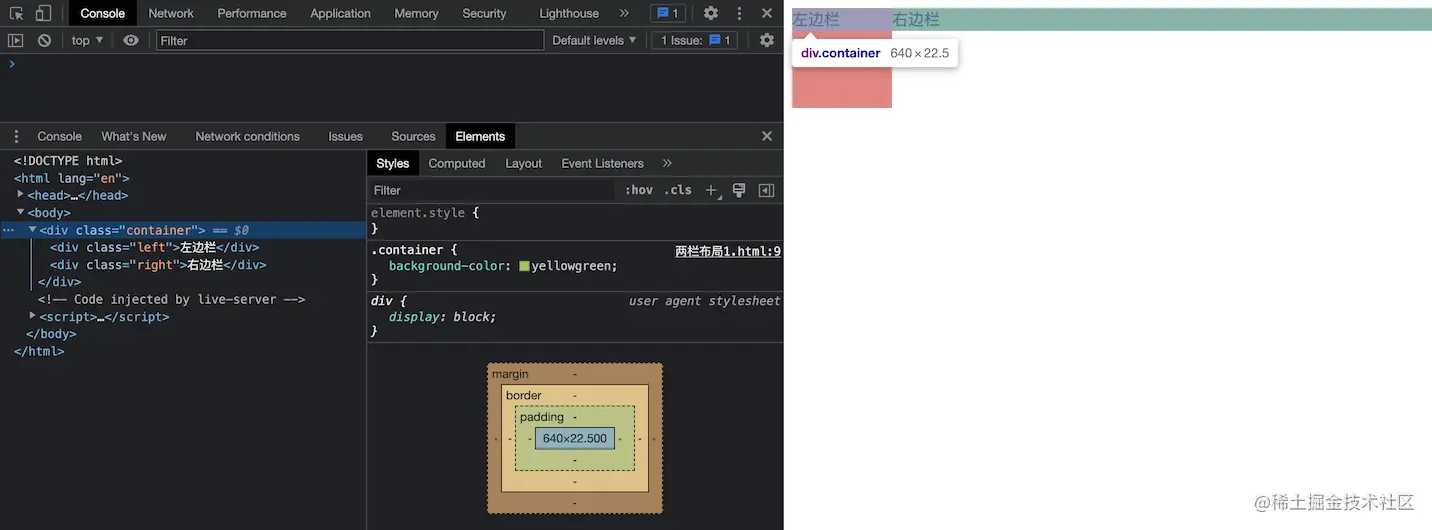
Task: Click the 640×22.500 content box
Action: coord(575,438)
